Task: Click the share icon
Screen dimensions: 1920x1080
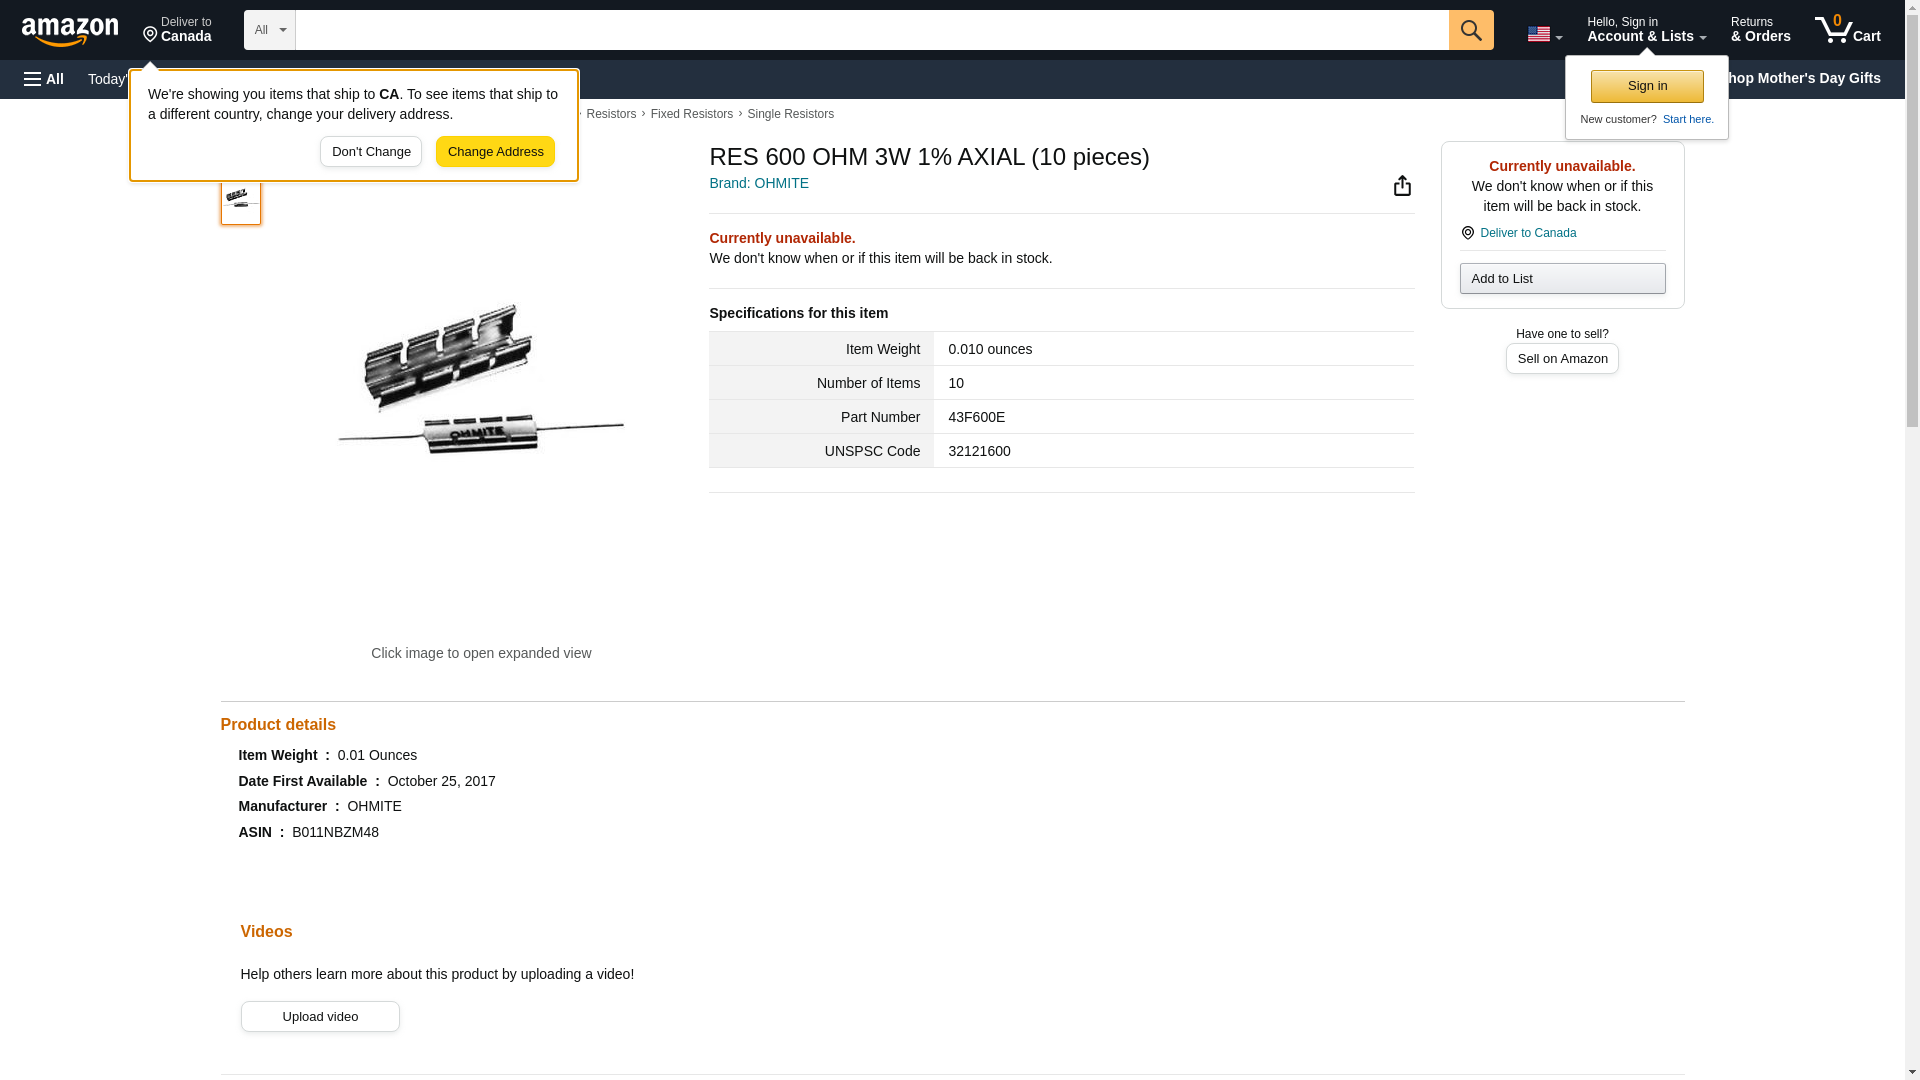Action: pos(1402,186)
